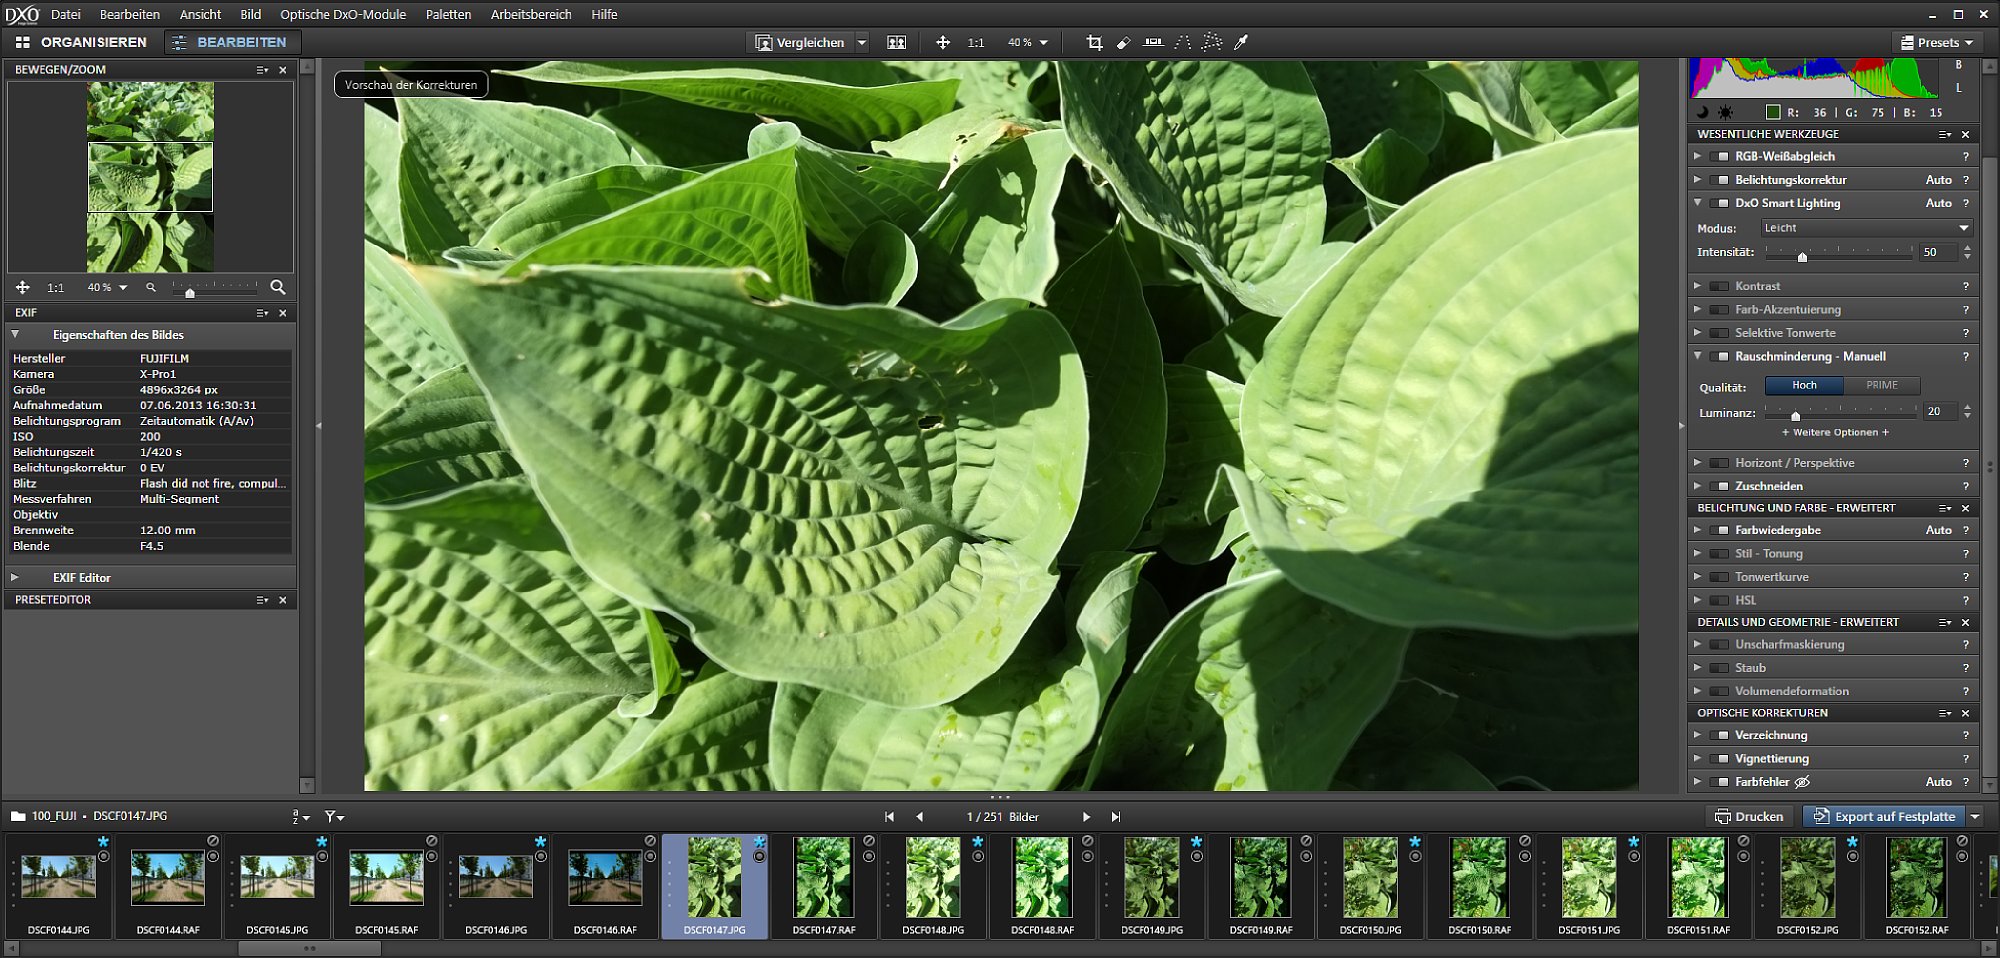Select the move/pan hand tool
Viewport: 2000px width, 958px height.
[x=942, y=43]
